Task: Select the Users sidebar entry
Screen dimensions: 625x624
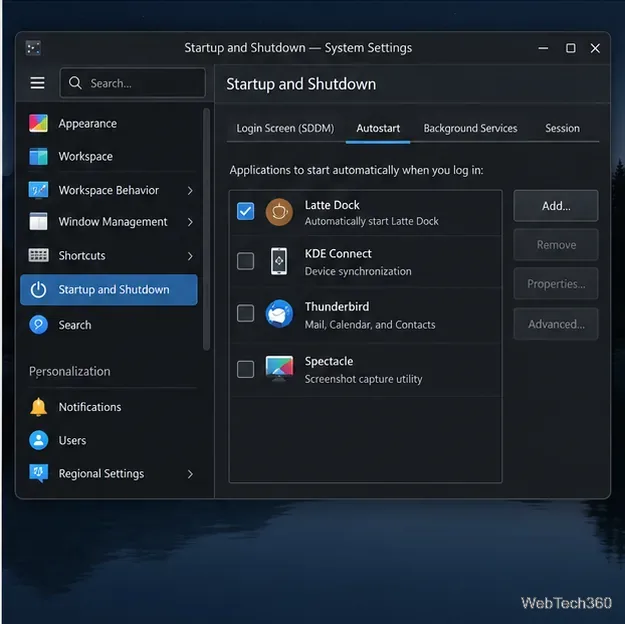Action: pyautogui.click(x=108, y=440)
